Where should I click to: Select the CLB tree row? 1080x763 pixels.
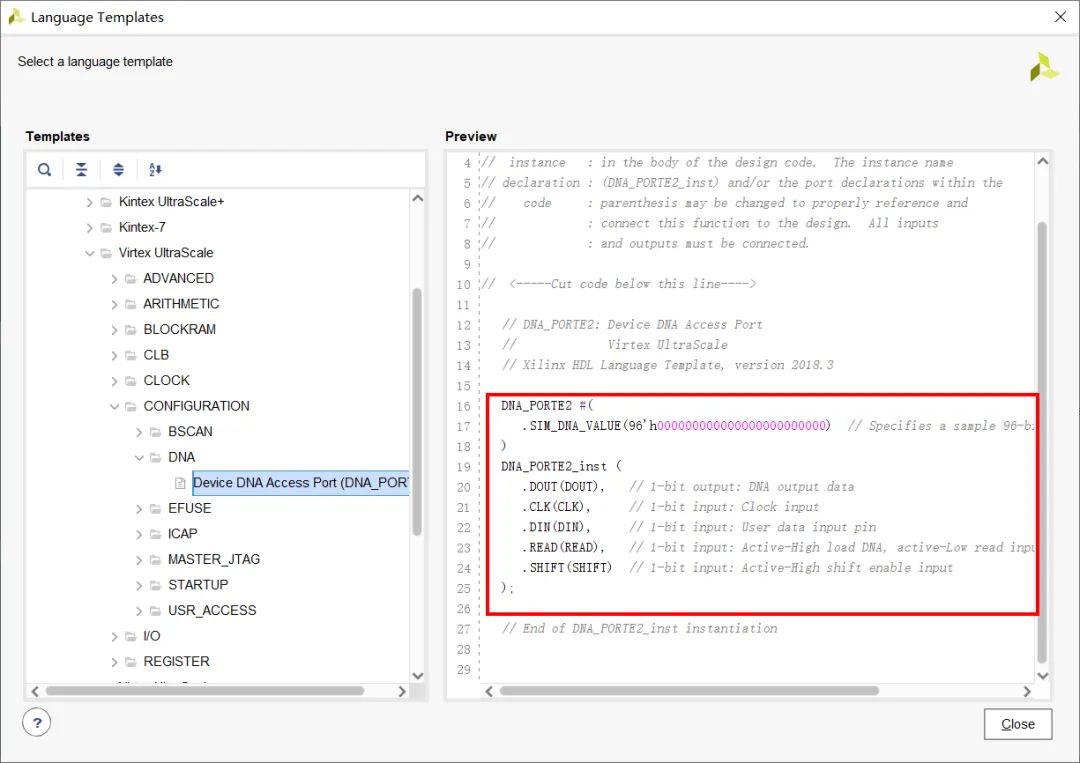pyautogui.click(x=156, y=355)
